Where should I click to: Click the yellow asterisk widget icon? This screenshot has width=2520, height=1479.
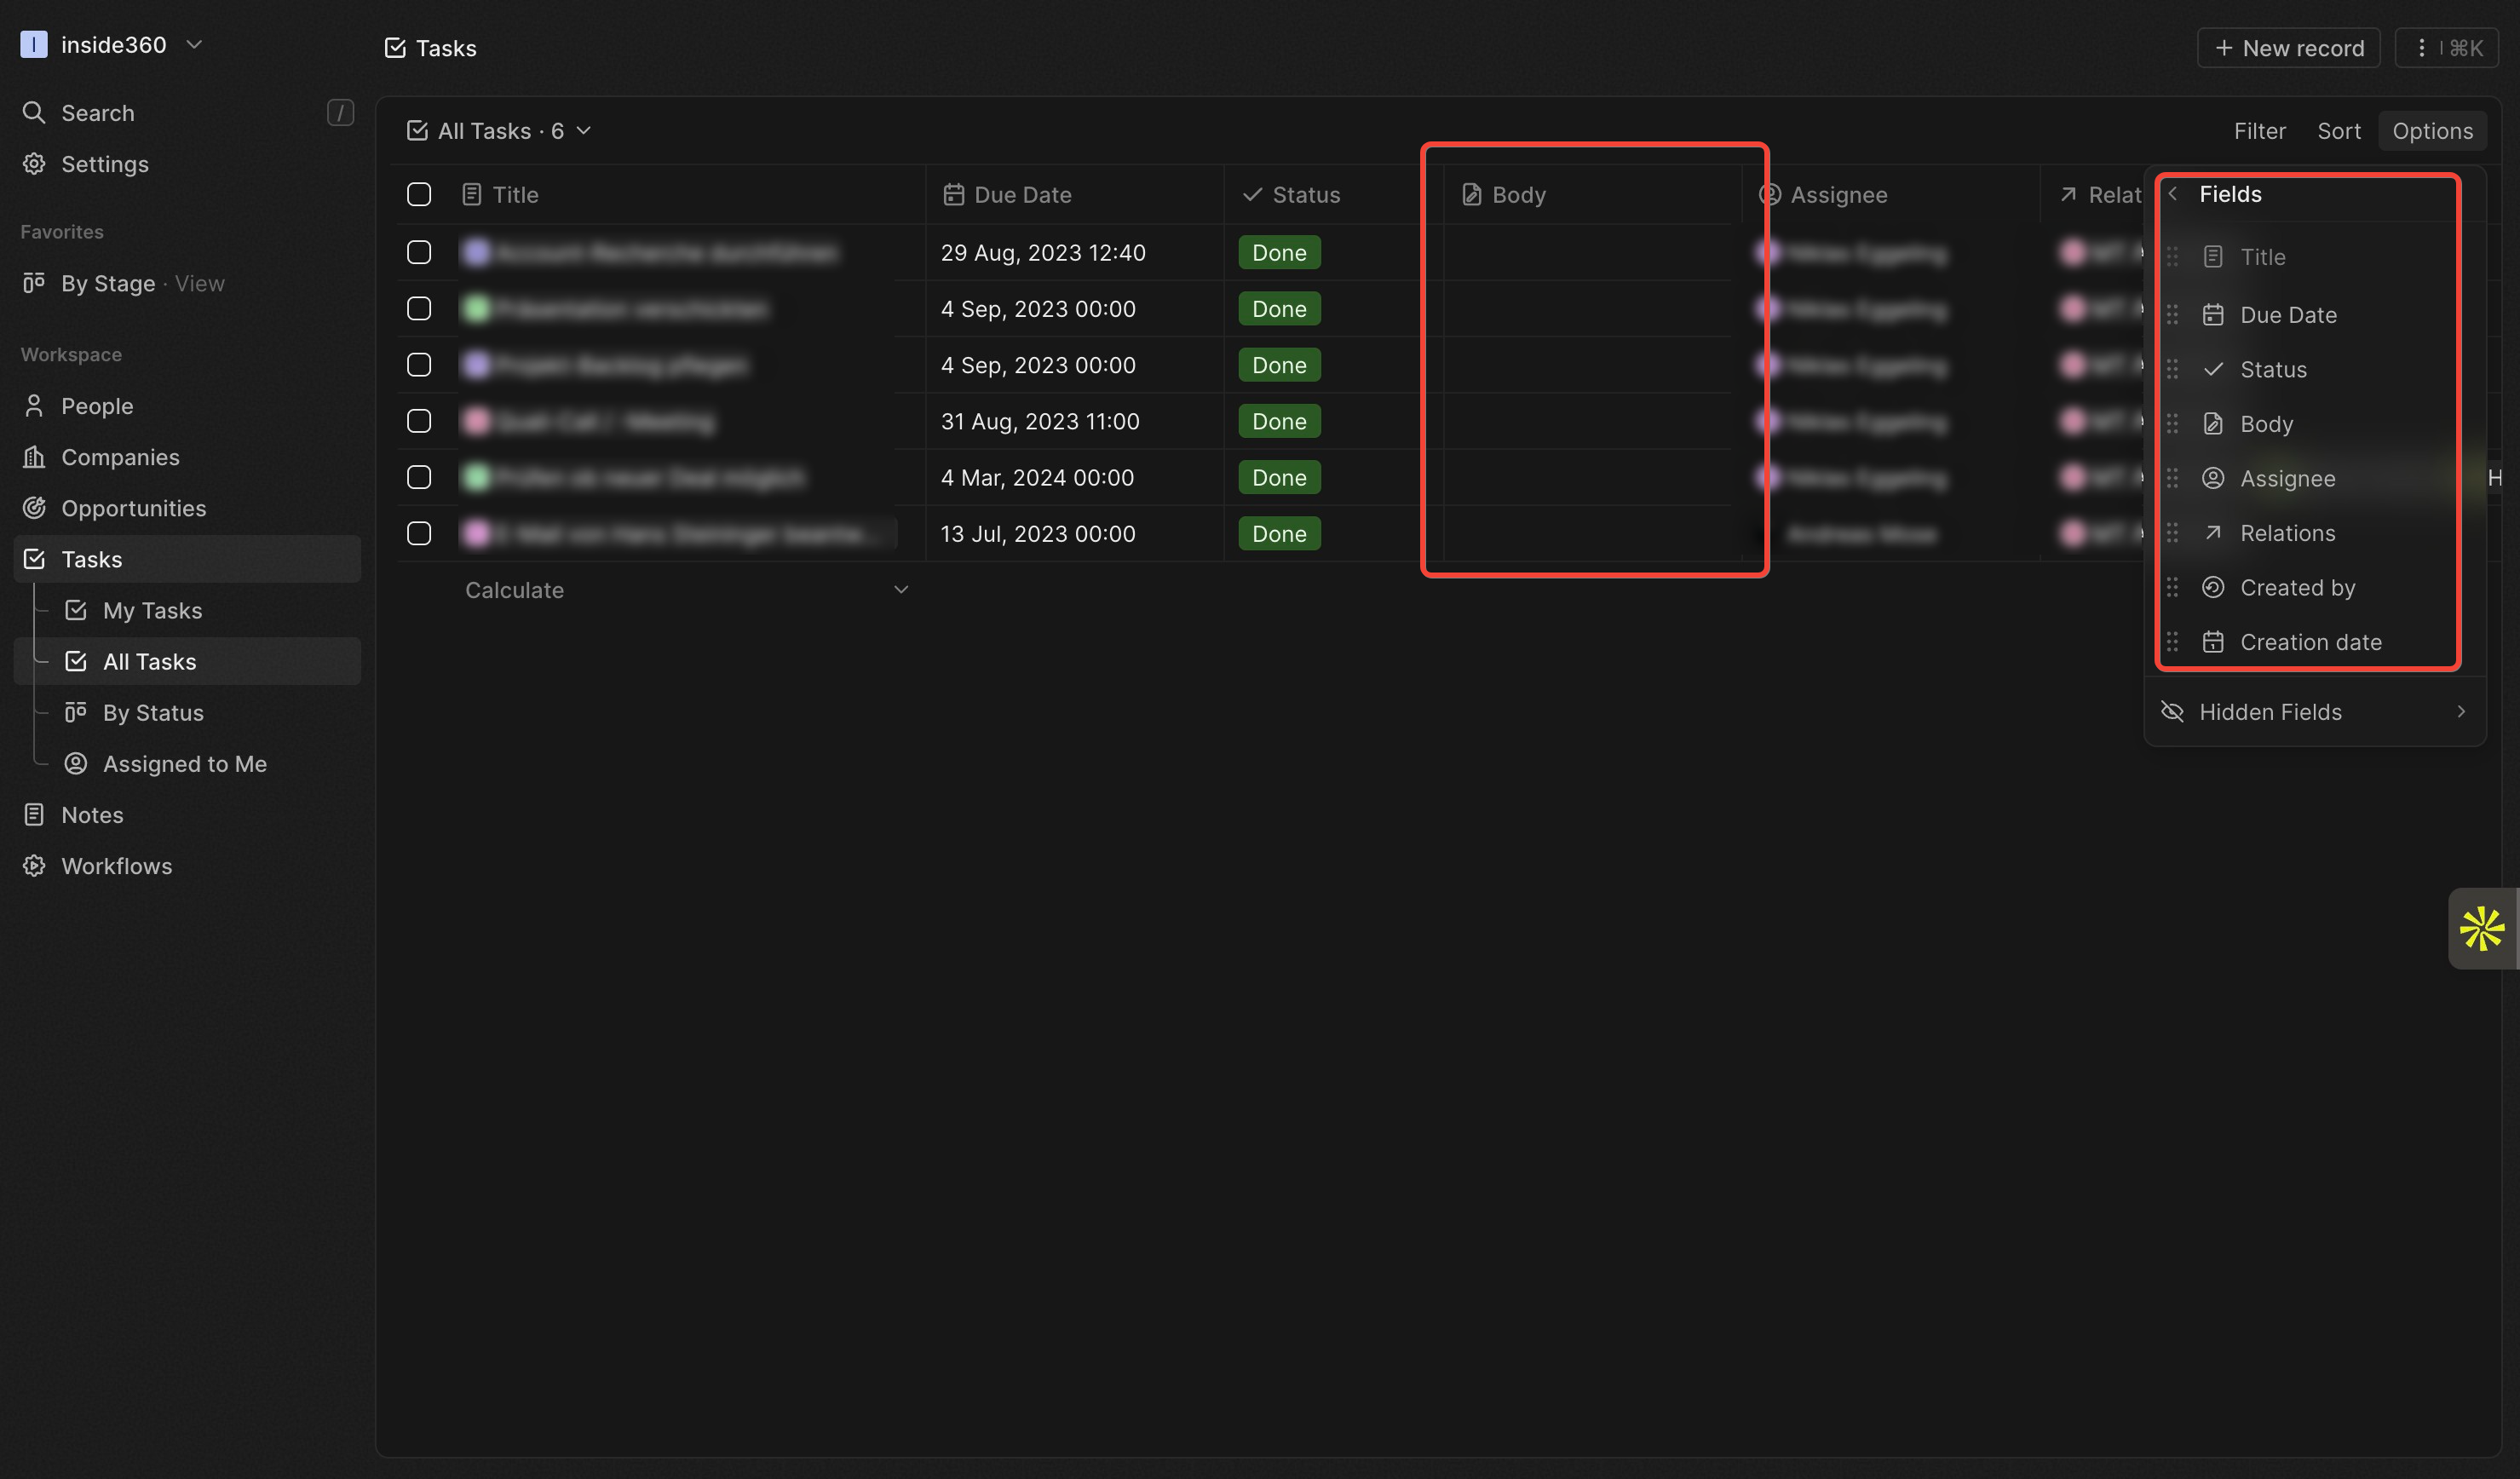2481,929
